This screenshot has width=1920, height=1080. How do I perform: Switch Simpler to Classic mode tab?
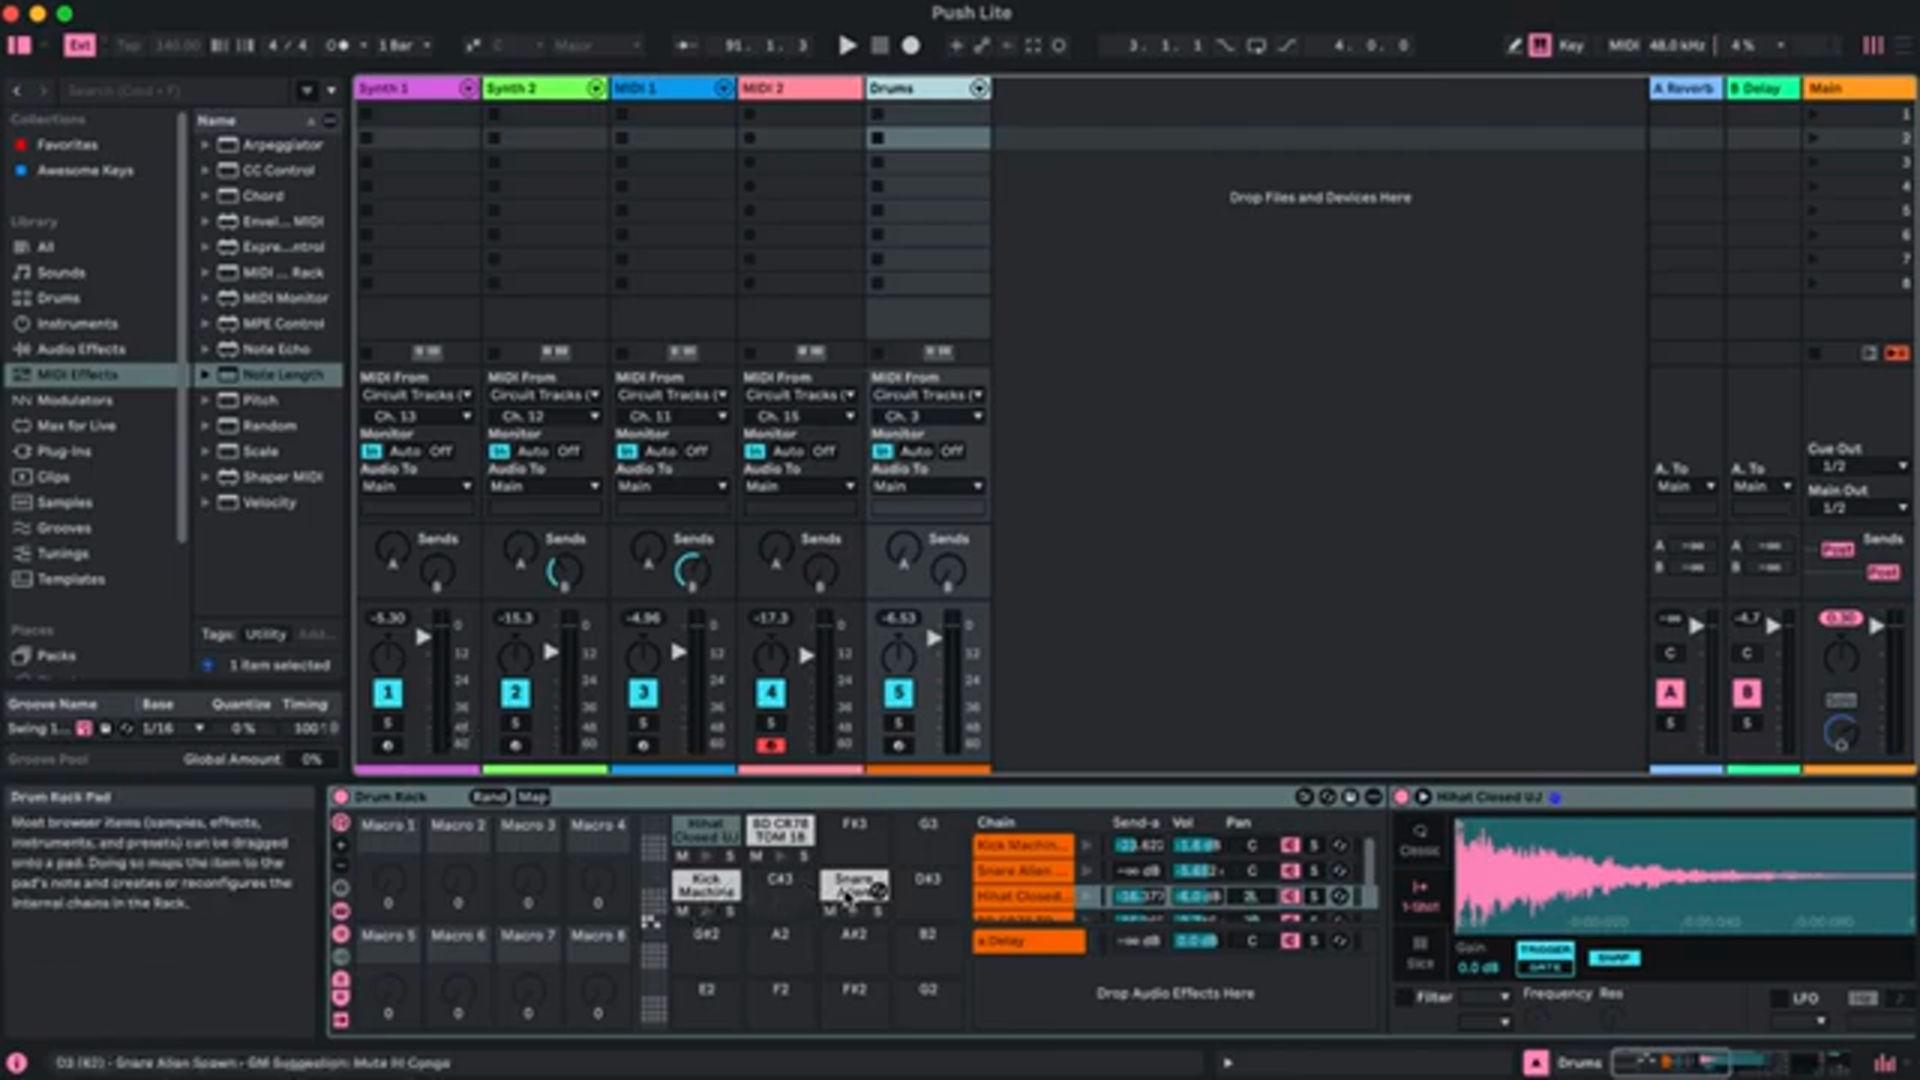[1420, 840]
